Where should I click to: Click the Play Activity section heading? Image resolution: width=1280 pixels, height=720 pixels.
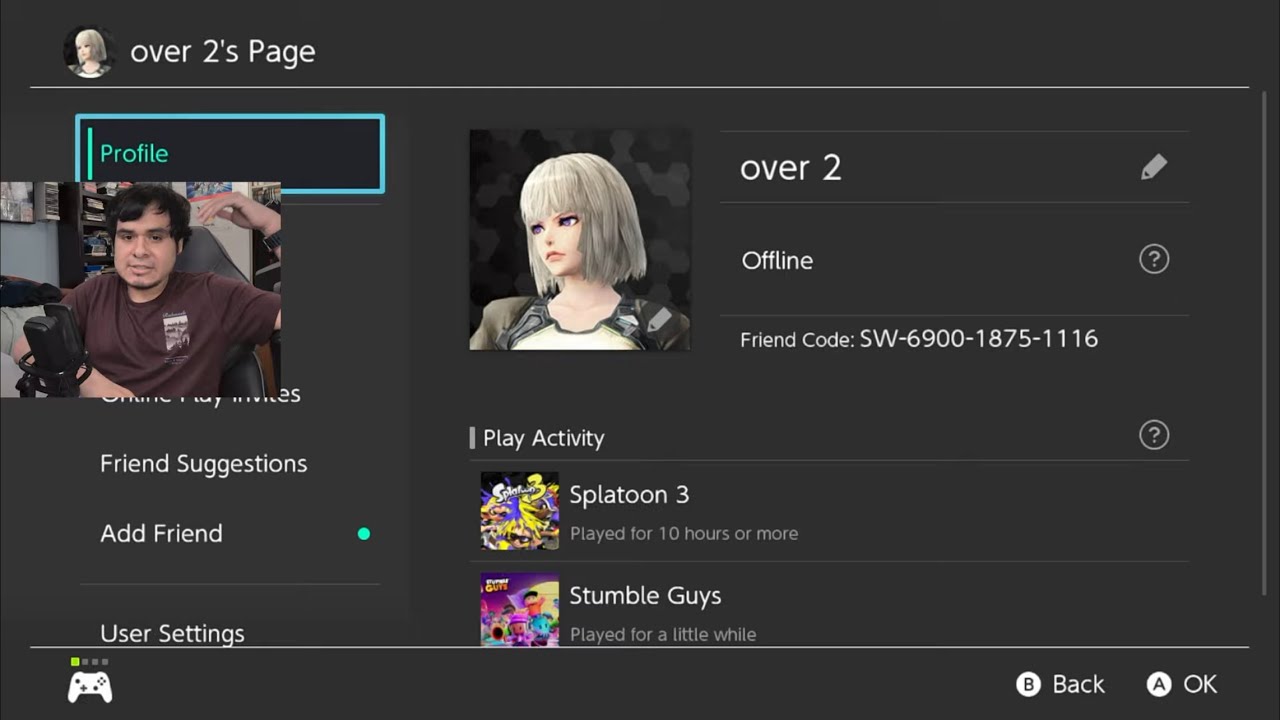(x=543, y=438)
